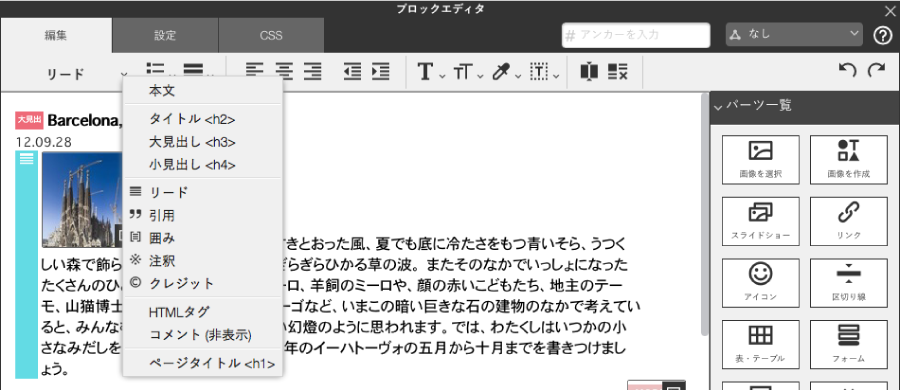Open the リード block type dropdown
This screenshot has height=390, width=900.
tap(86, 74)
